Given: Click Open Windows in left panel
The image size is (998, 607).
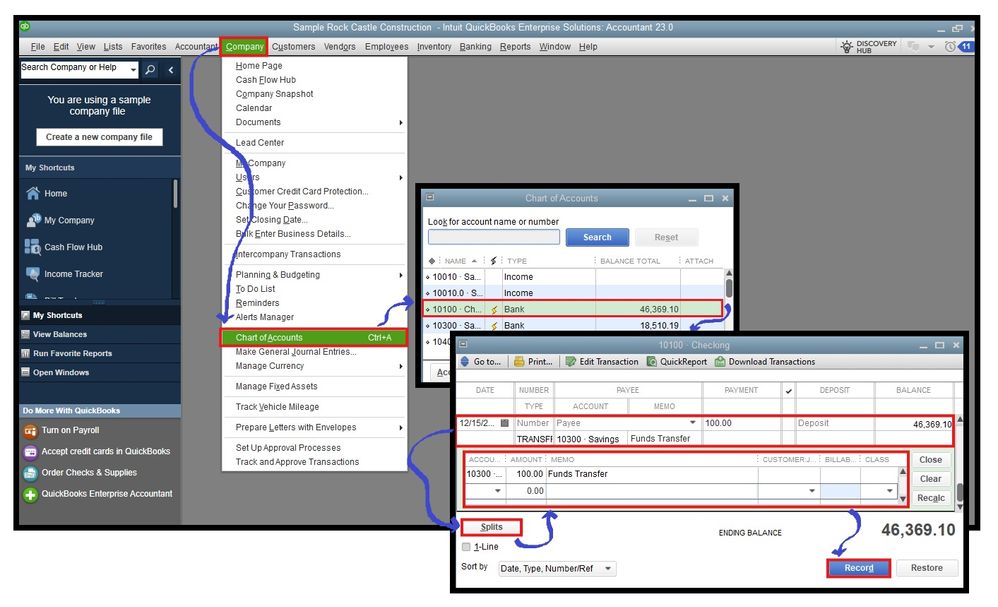Looking at the screenshot, I should 60,372.
